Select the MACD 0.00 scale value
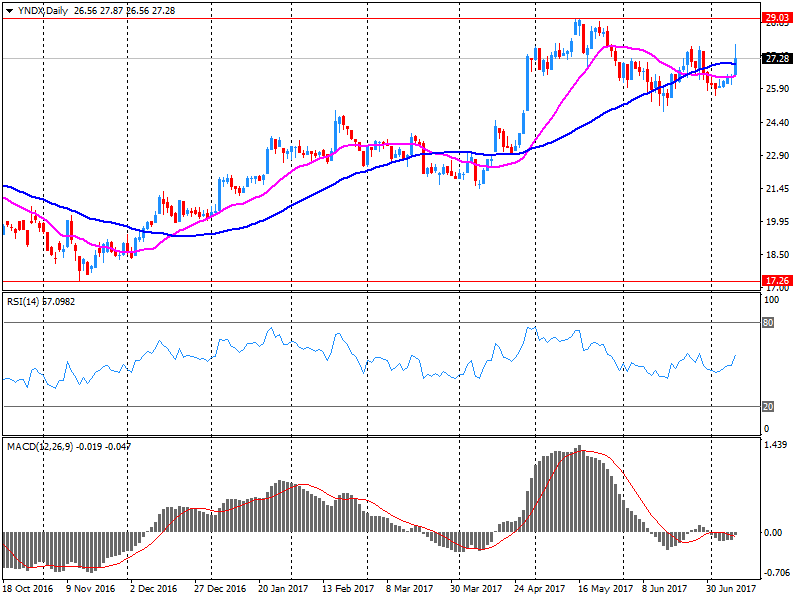Screen dimensions: 800x600 coord(773,532)
